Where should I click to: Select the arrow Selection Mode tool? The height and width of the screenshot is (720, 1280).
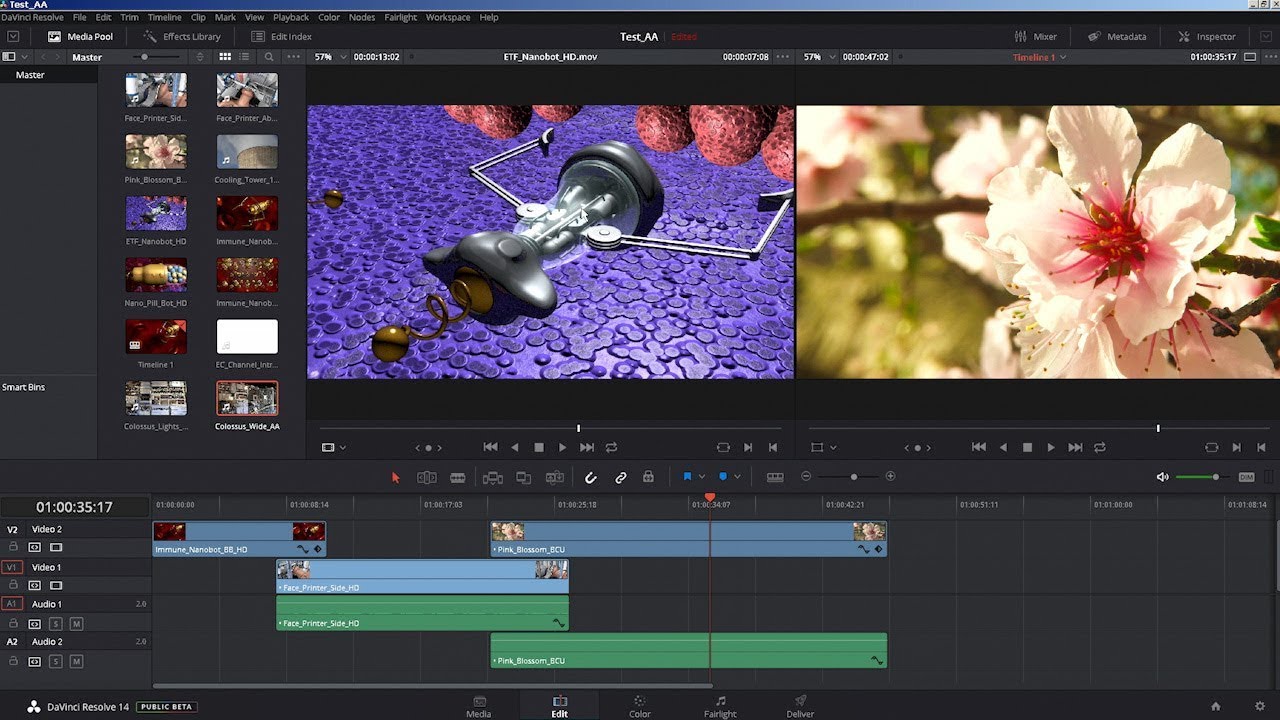click(x=395, y=478)
